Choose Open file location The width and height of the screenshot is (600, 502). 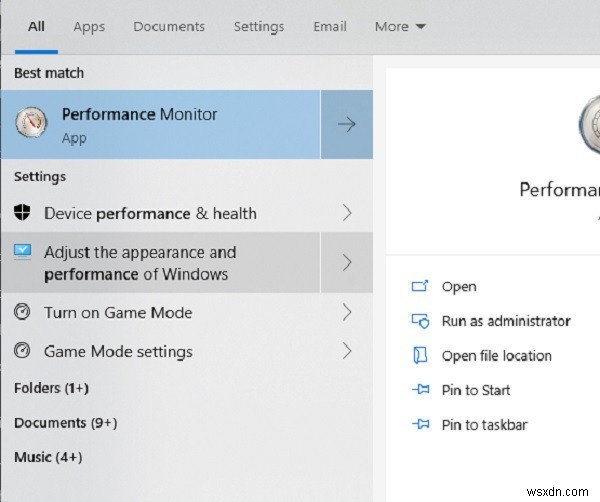point(497,356)
